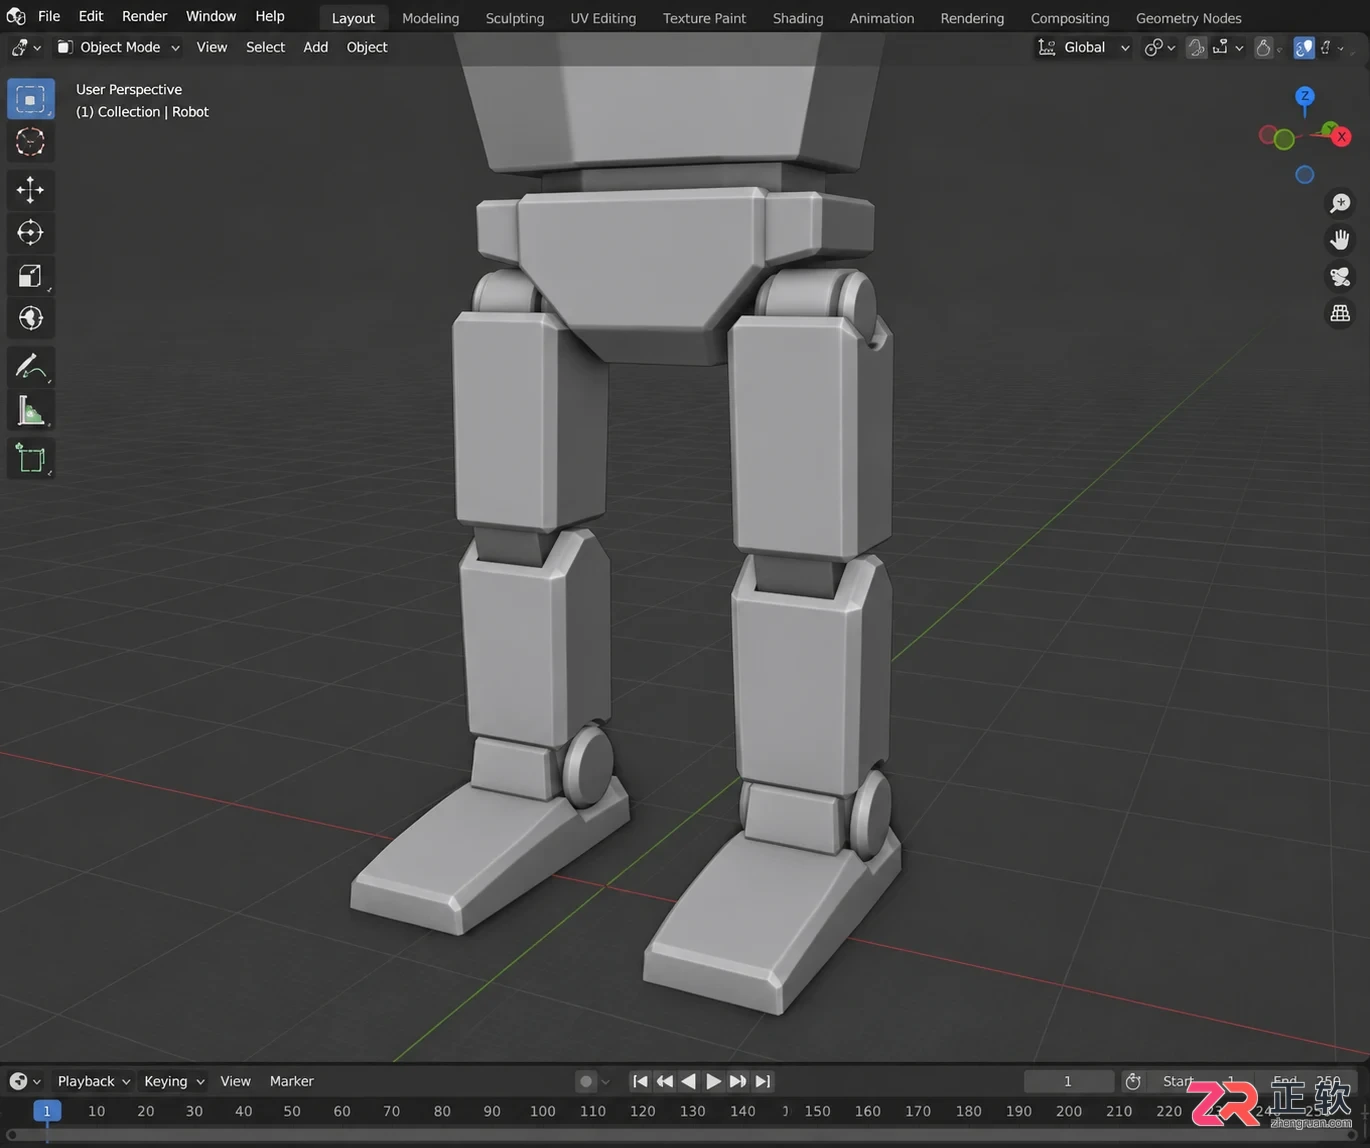Image resolution: width=1370 pixels, height=1148 pixels.
Task: Expand the Playback popover
Action: [94, 1081]
